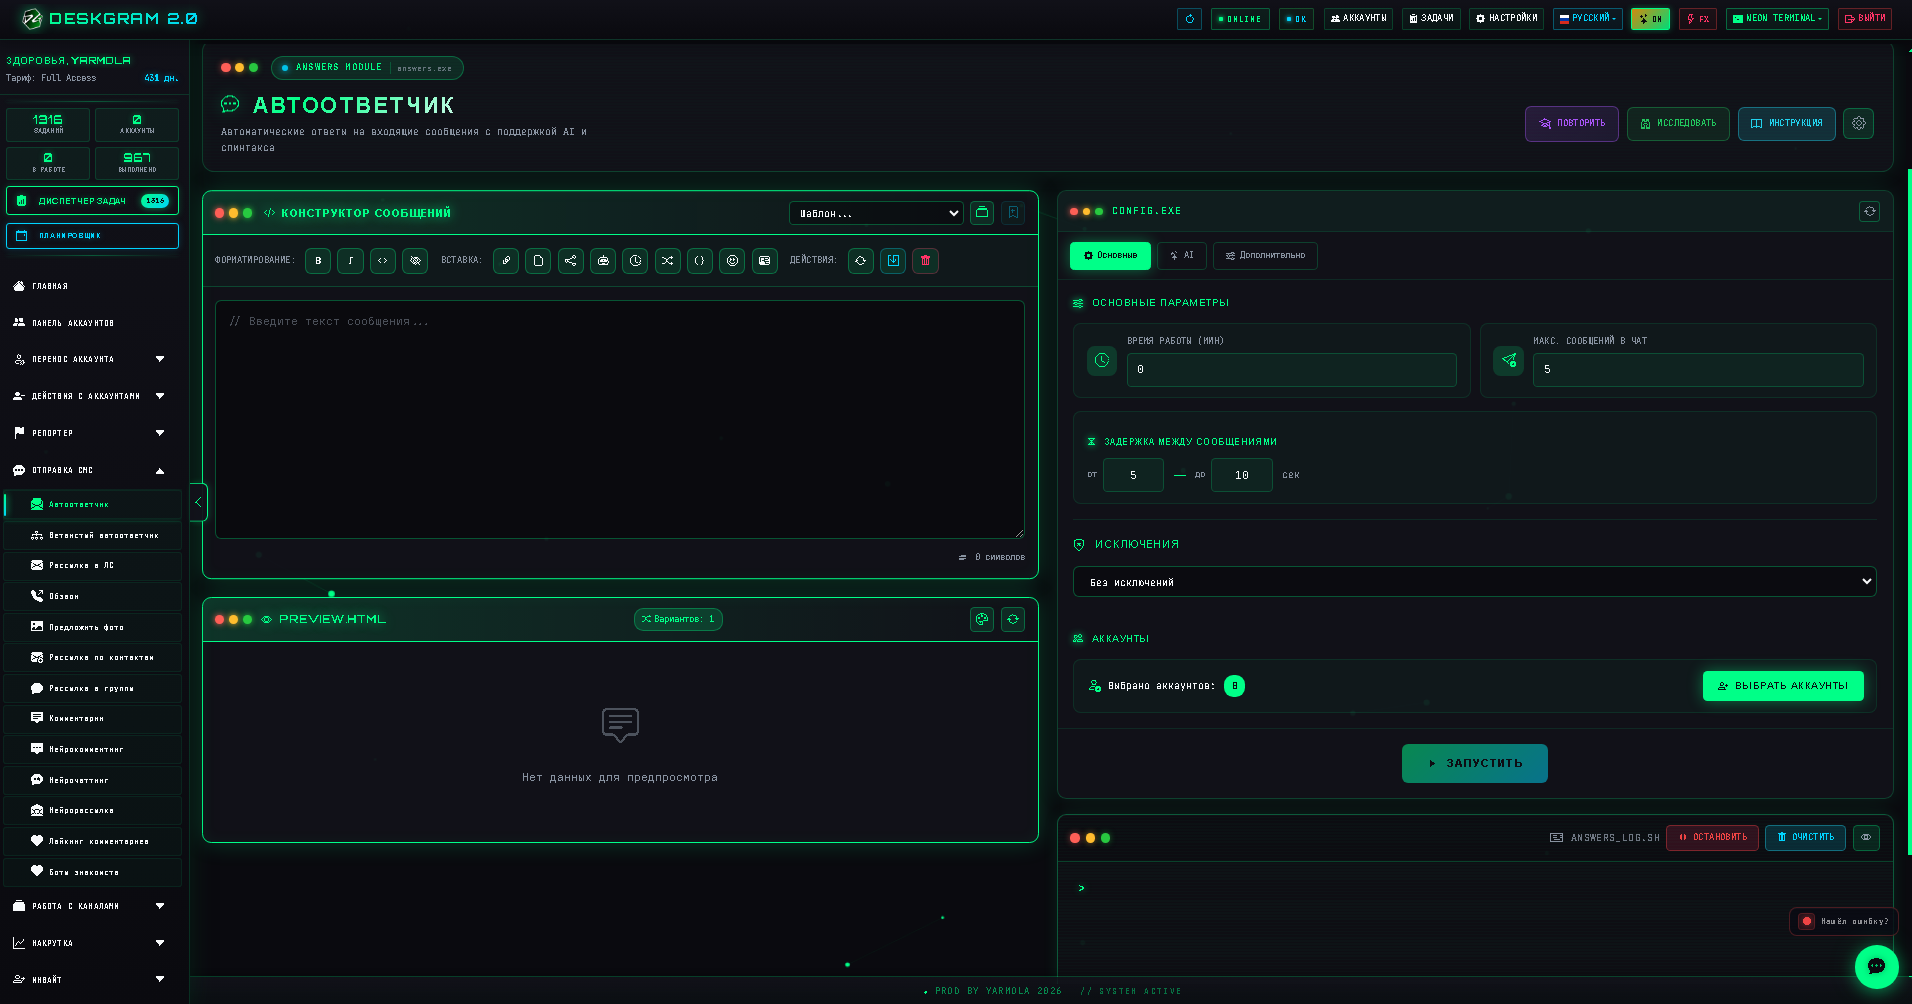Expand Перенос аккаунта sidebar section
Viewport: 1912px width, 1004px height.
click(x=90, y=359)
